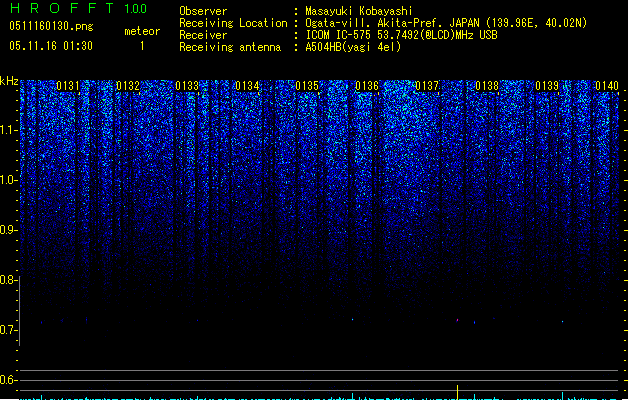Click the 0.7 kHz axis label
The width and height of the screenshot is (629, 400).
pos(8,330)
